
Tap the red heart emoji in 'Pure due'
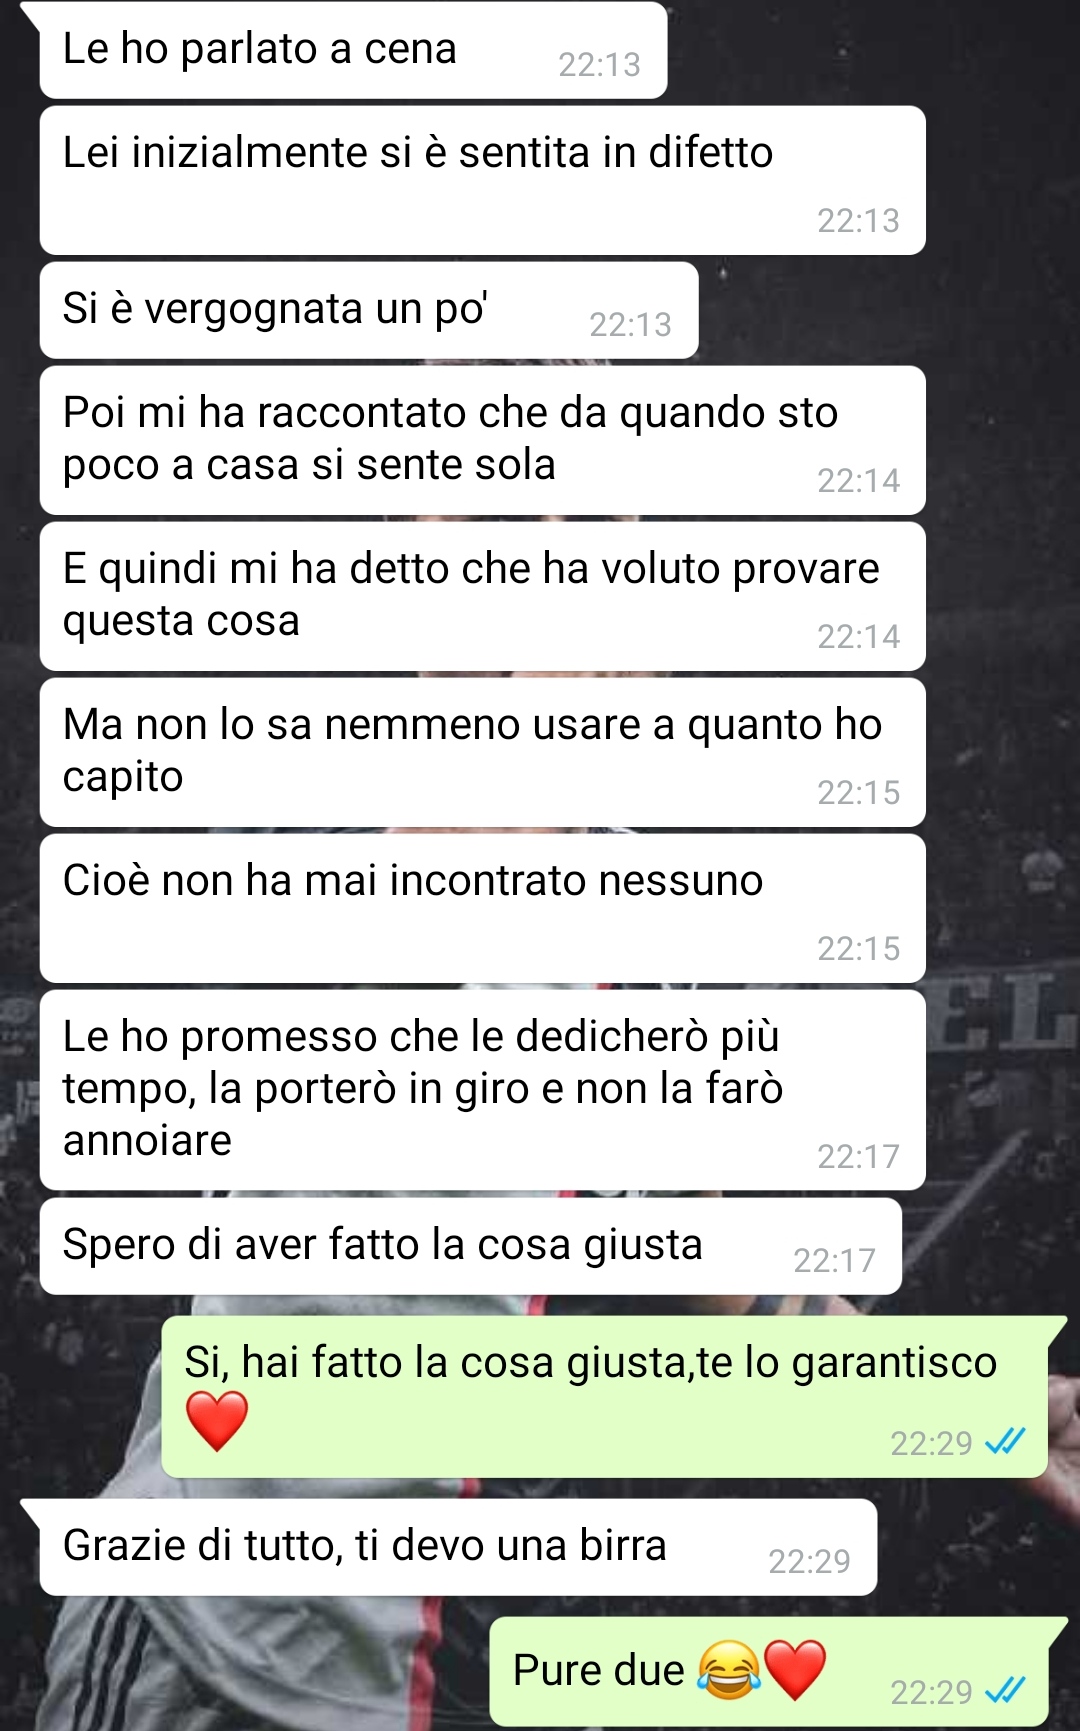795,1670
